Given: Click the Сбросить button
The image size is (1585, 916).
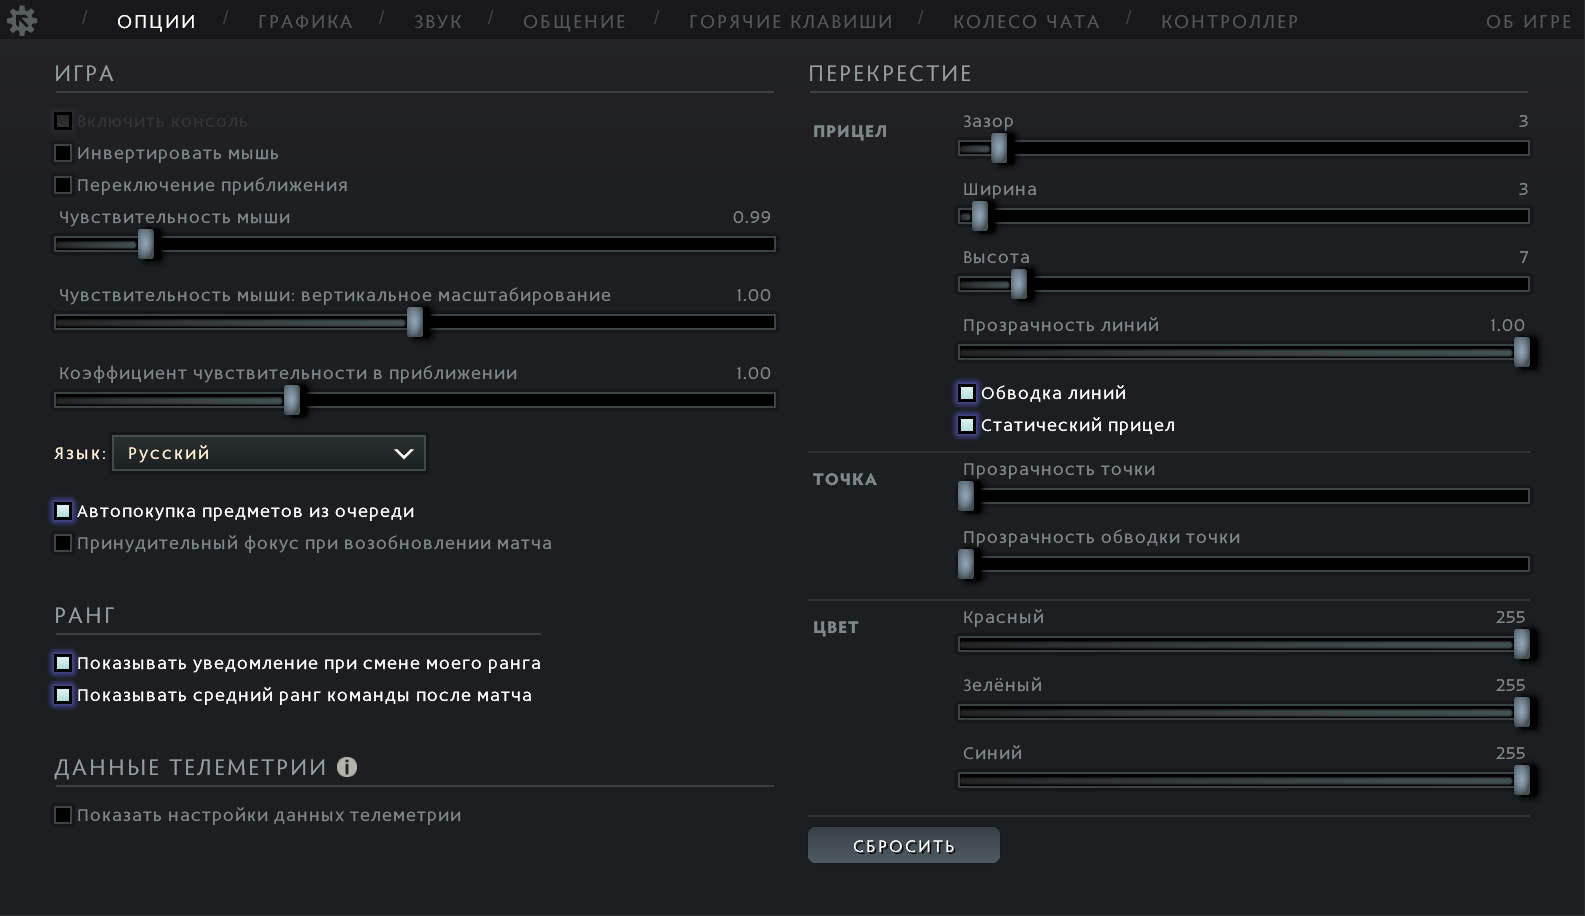Looking at the screenshot, I should (904, 845).
